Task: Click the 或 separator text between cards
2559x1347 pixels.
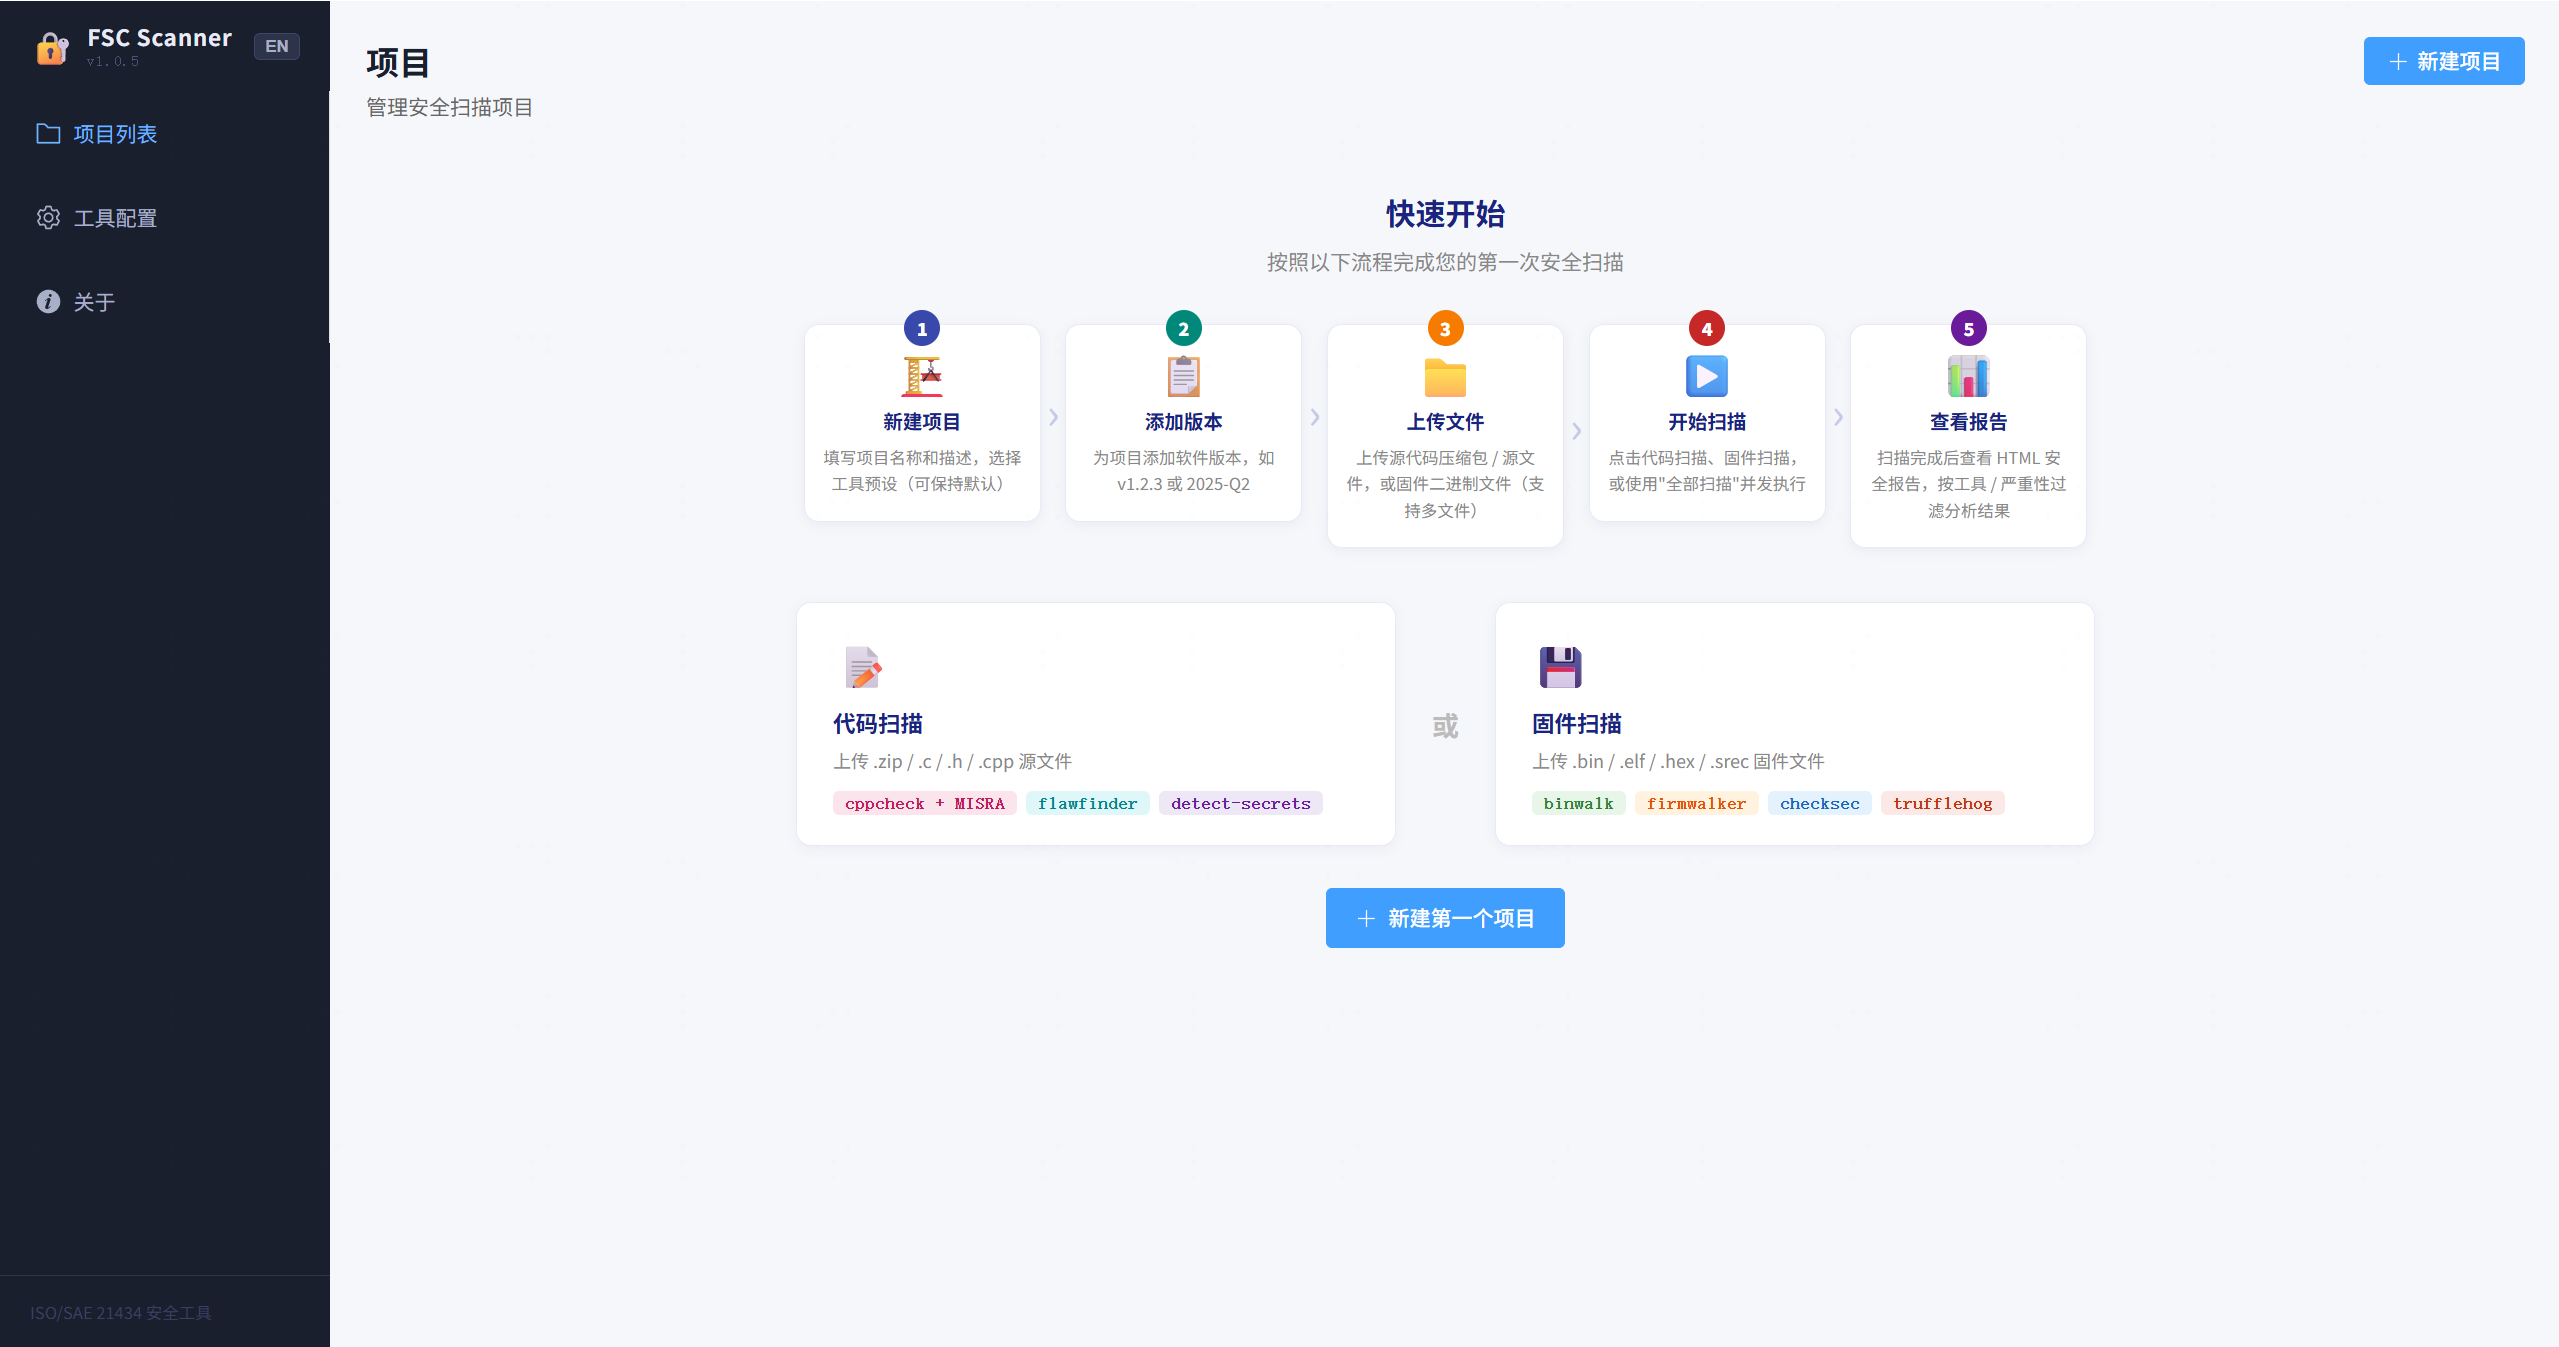Action: coord(1445,726)
